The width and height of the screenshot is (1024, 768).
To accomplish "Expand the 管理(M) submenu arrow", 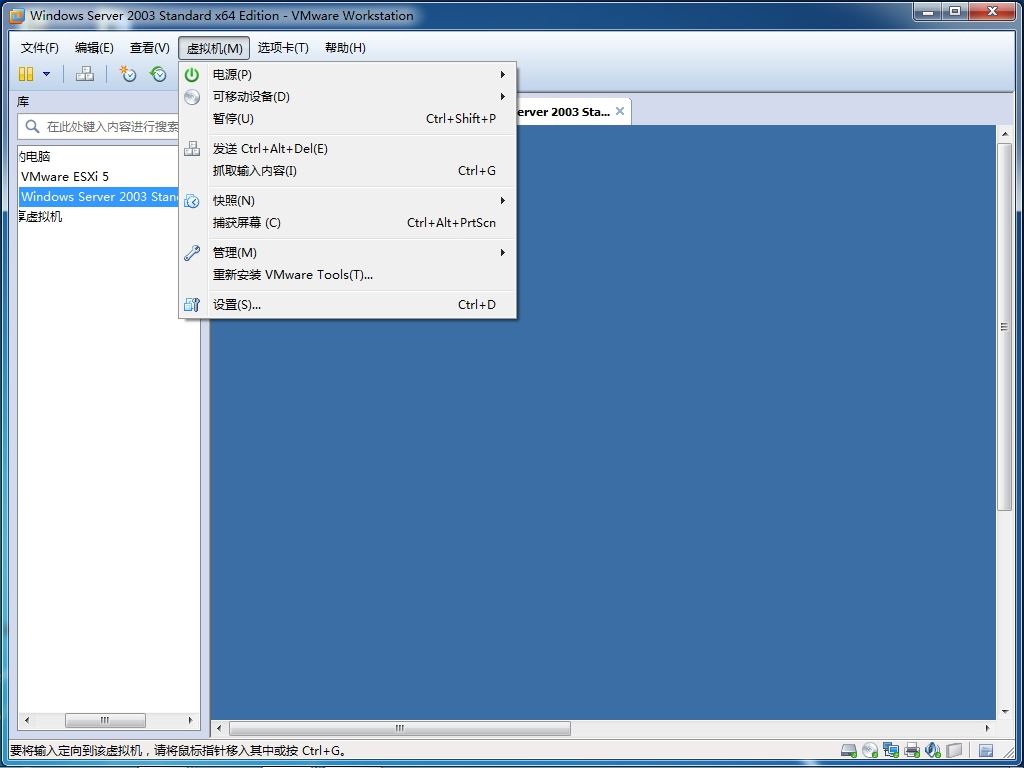I will pos(503,253).
